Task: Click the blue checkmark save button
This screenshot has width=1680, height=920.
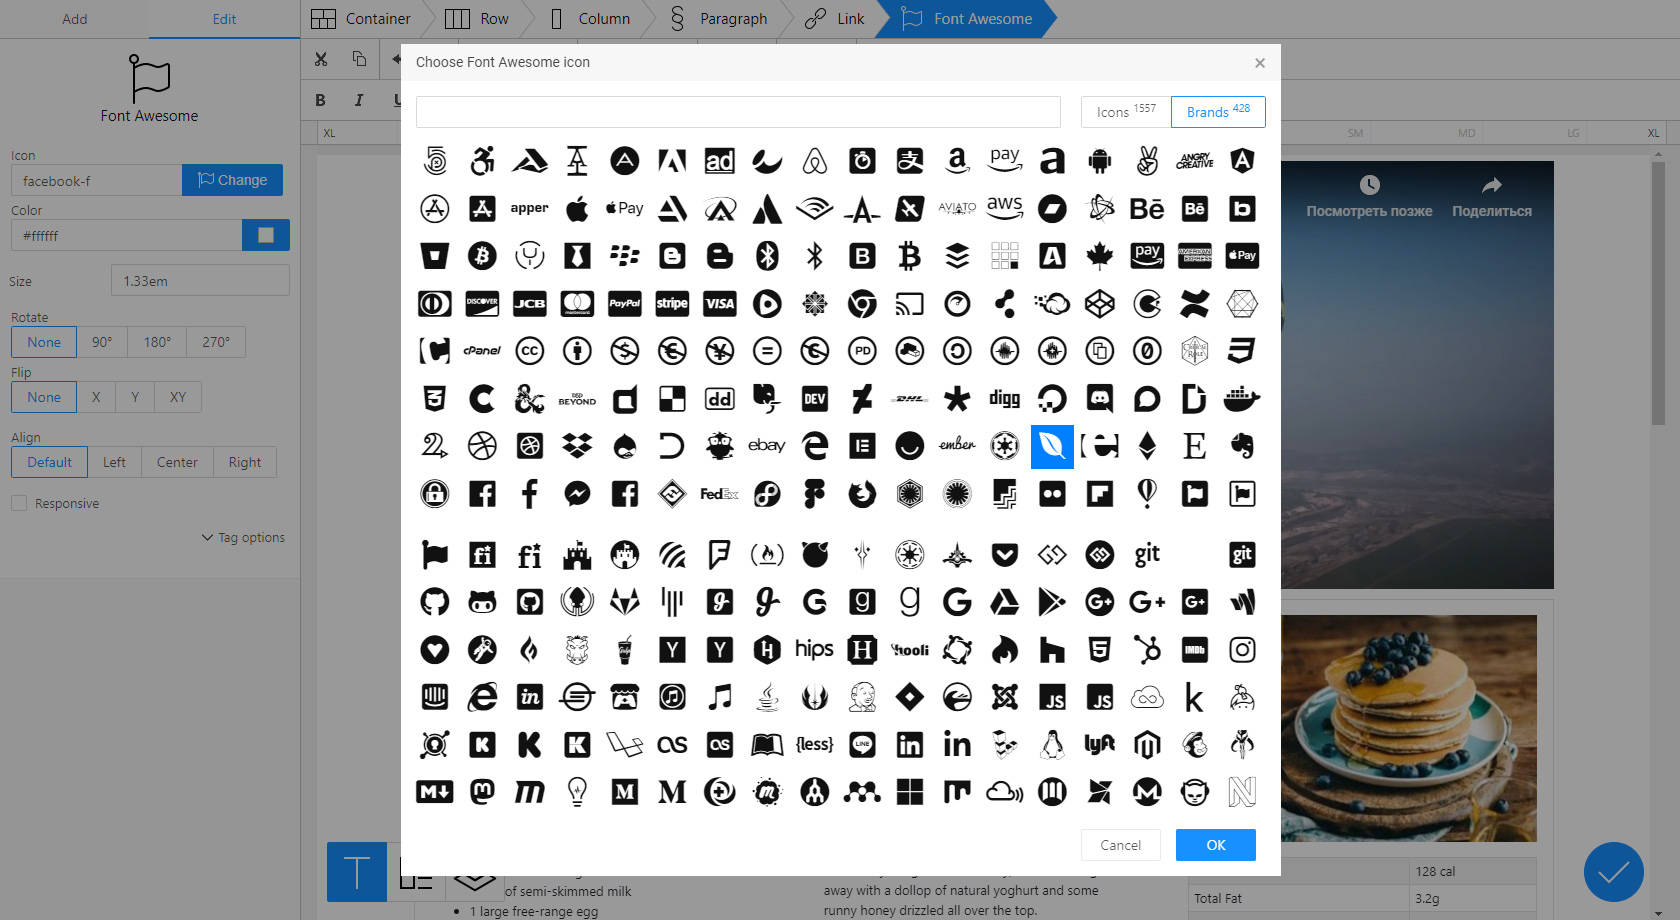Action: pos(1614,872)
